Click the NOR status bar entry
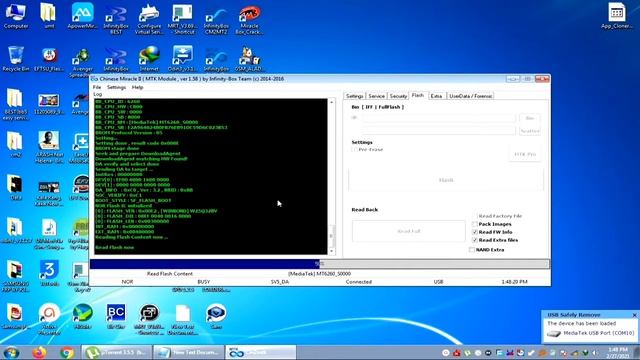Image resolution: width=640 pixels, height=360 pixels. pyautogui.click(x=127, y=282)
